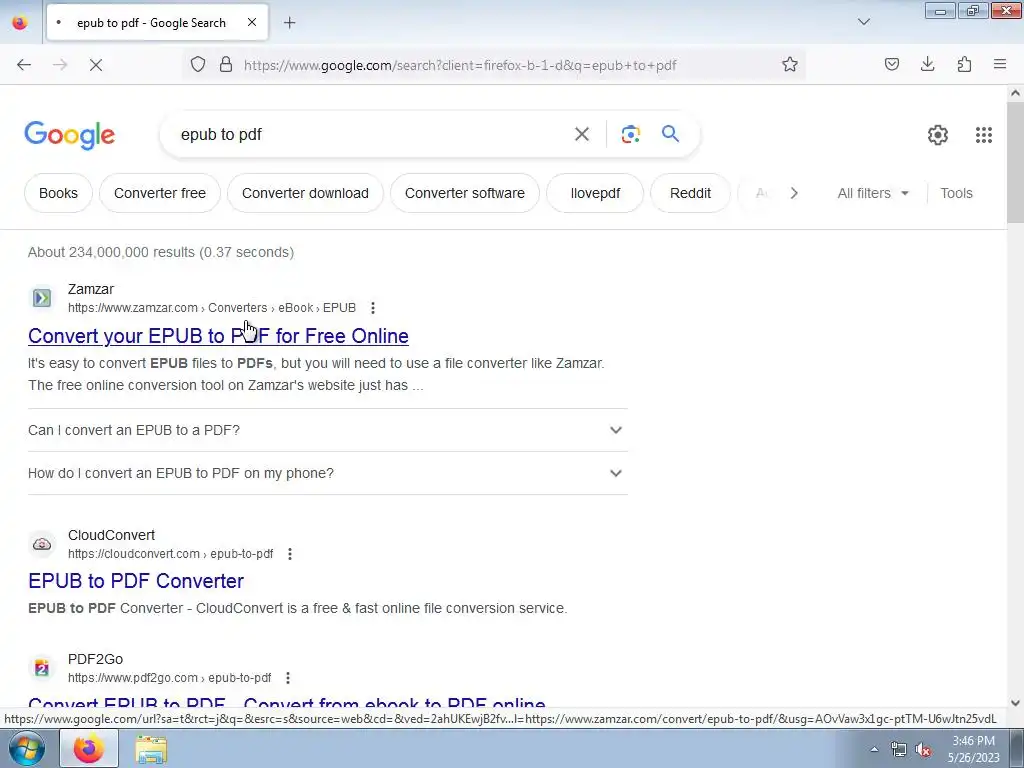The width and height of the screenshot is (1024, 768).
Task: Click the forward navigation arrow
Action: [x=60, y=65]
